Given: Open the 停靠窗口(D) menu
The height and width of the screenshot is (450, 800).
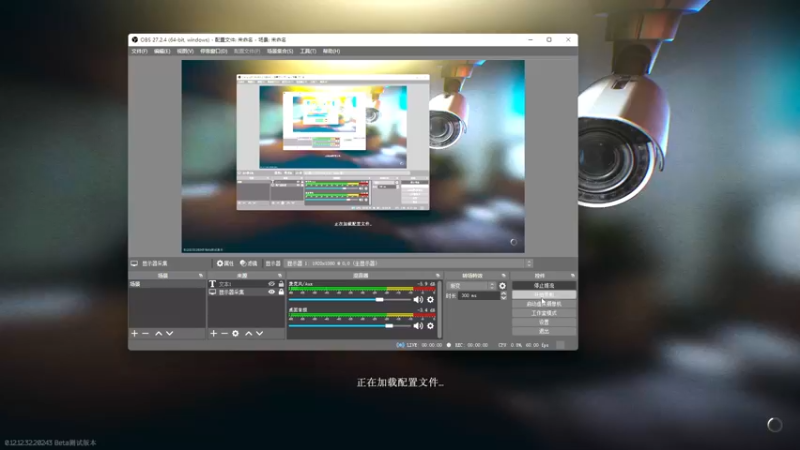Looking at the screenshot, I should click(x=214, y=51).
